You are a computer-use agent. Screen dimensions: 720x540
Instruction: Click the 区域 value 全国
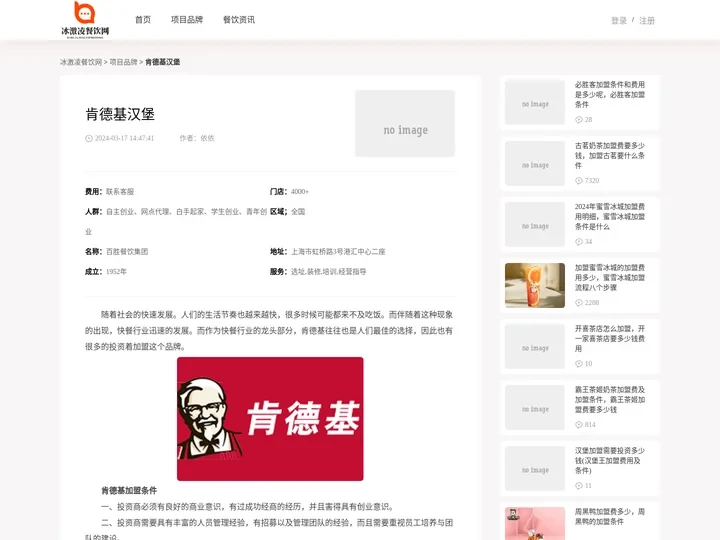tap(298, 212)
